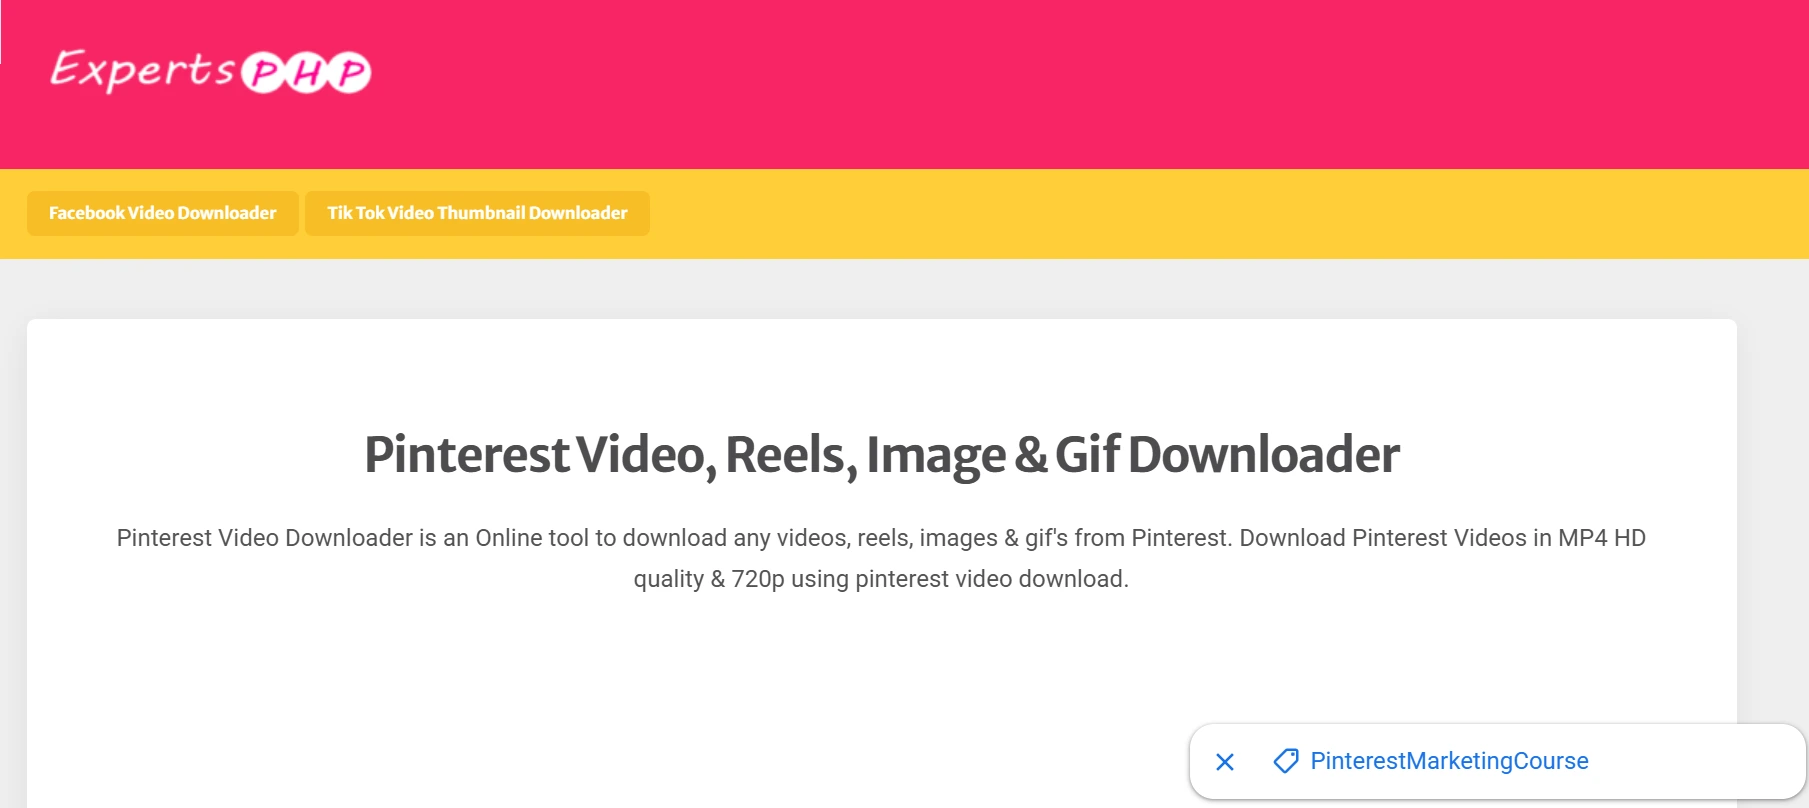Click the first P bubble in the logo

pos(263,73)
